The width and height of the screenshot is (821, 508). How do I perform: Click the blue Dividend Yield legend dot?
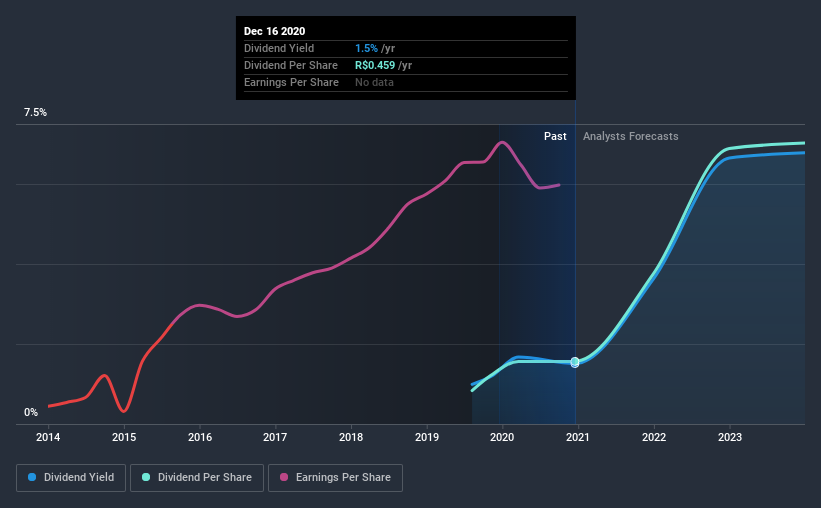coord(32,477)
